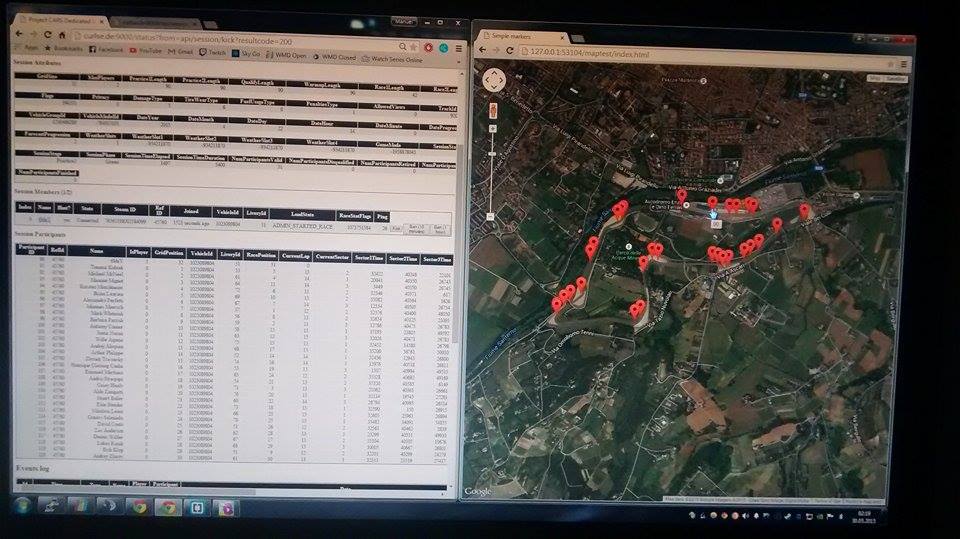Open the Windows Start menu
Viewport: 960px width, 539px height.
click(x=22, y=507)
